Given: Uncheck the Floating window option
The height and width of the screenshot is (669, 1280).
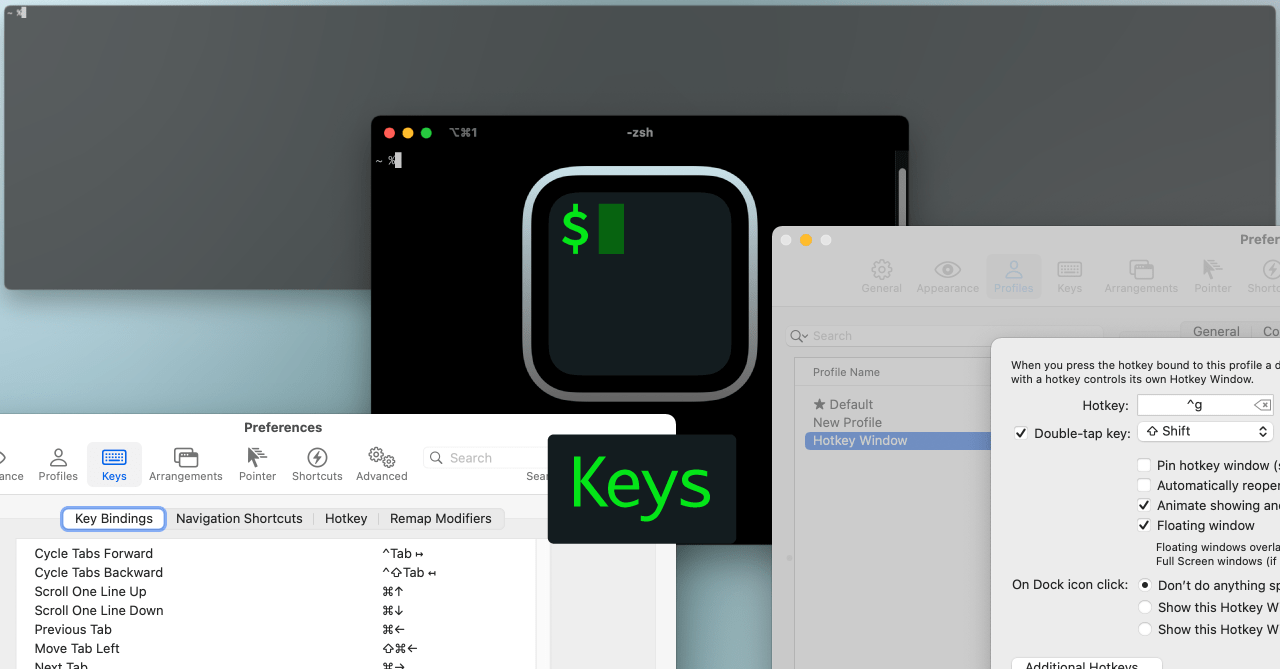Looking at the screenshot, I should pos(1144,525).
